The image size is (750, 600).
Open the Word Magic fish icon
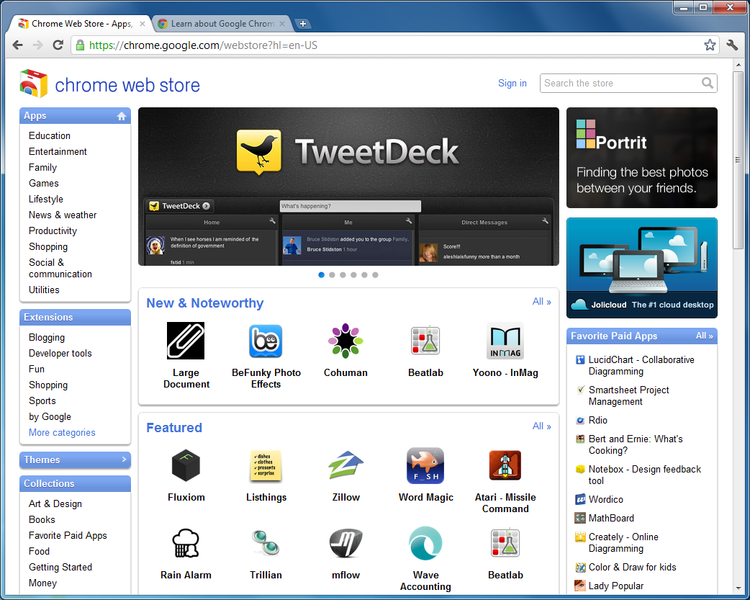[425, 466]
